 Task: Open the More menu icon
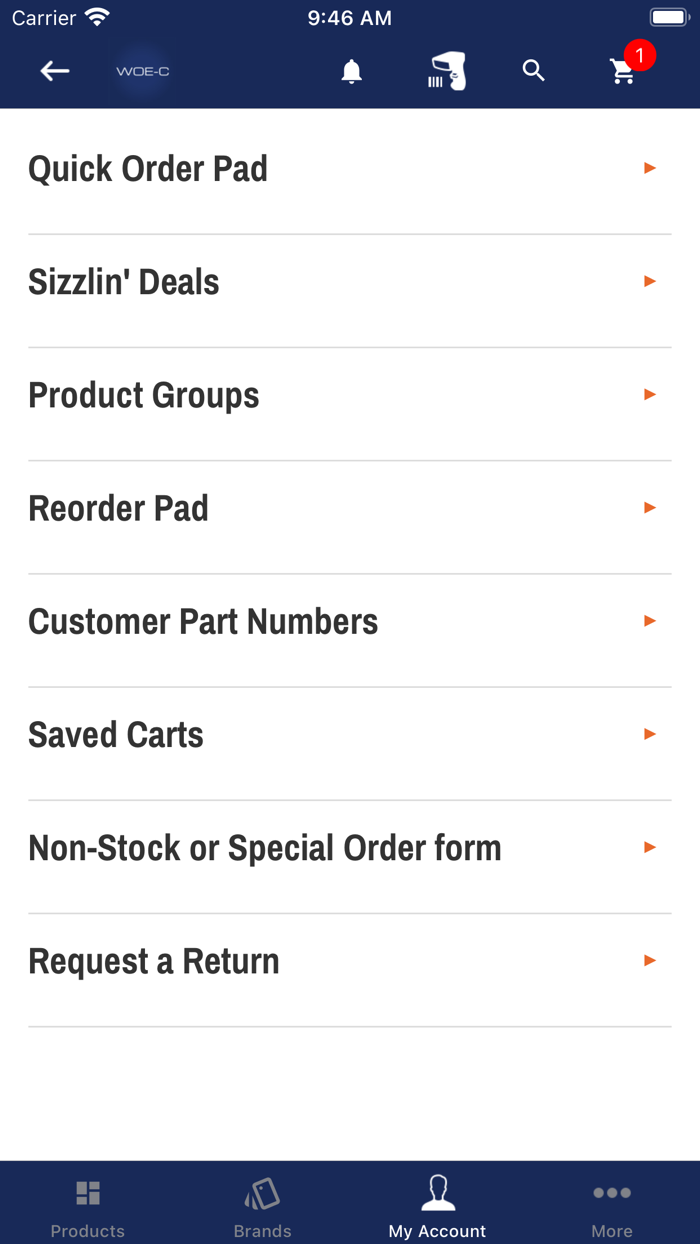coord(611,1203)
